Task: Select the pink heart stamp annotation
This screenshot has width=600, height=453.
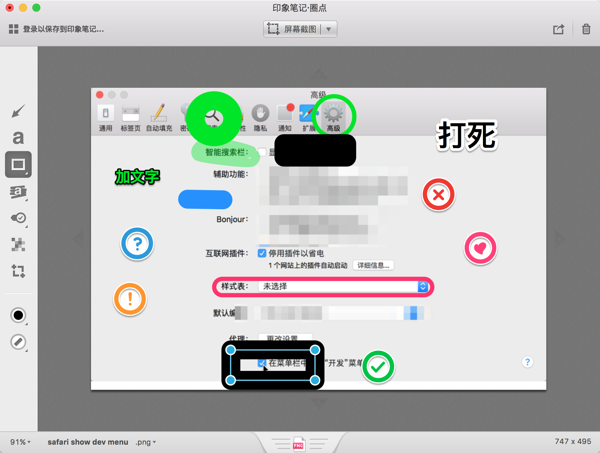Action: pos(480,248)
